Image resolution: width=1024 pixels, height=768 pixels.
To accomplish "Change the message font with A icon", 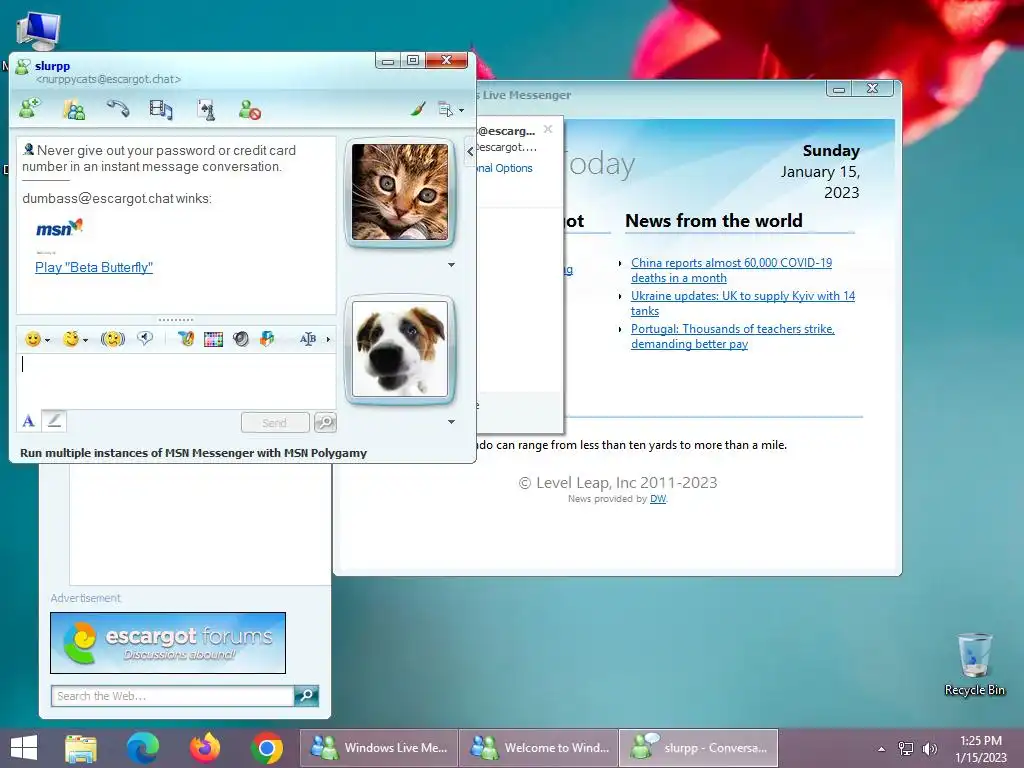I will pos(28,421).
